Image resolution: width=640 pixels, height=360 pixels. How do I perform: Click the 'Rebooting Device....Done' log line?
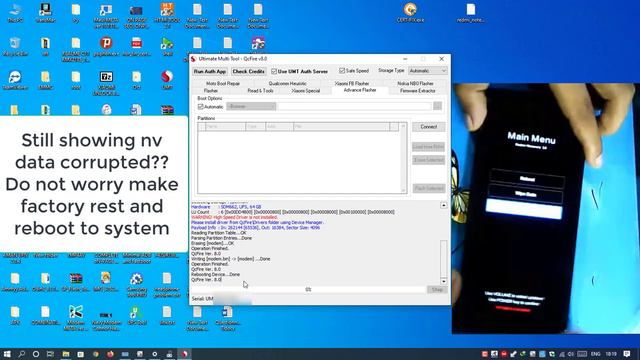[216, 275]
